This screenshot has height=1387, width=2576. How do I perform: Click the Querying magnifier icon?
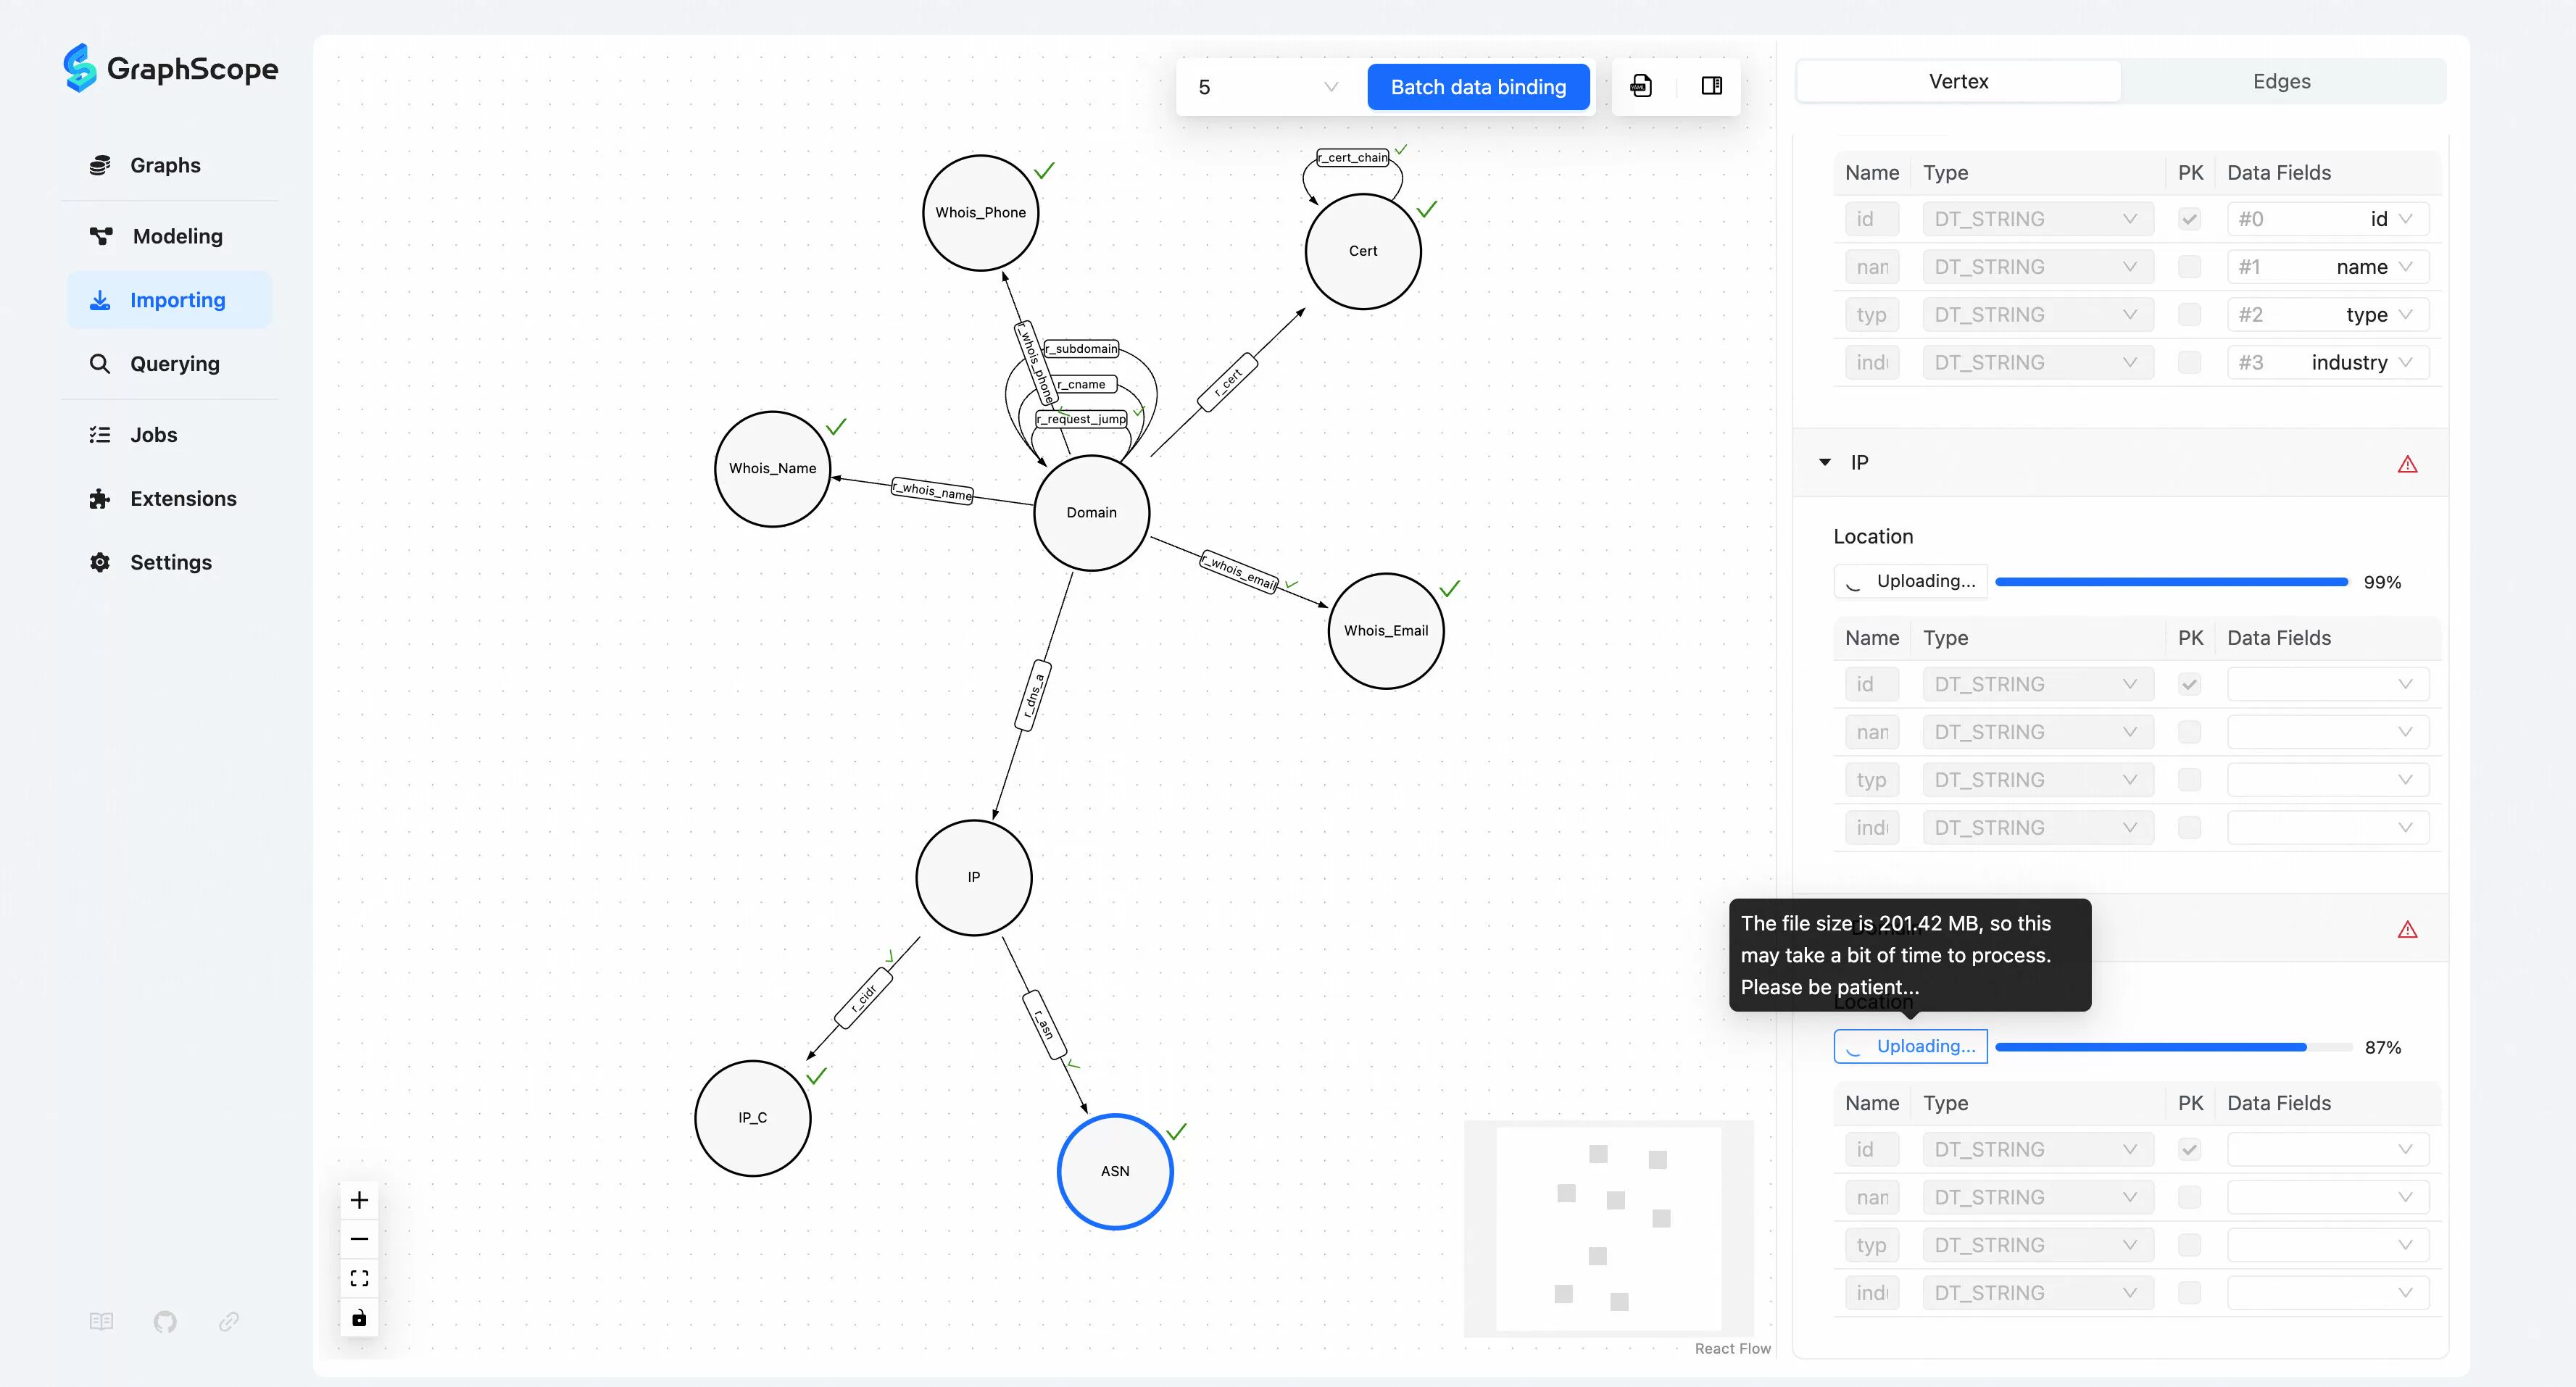tap(100, 364)
